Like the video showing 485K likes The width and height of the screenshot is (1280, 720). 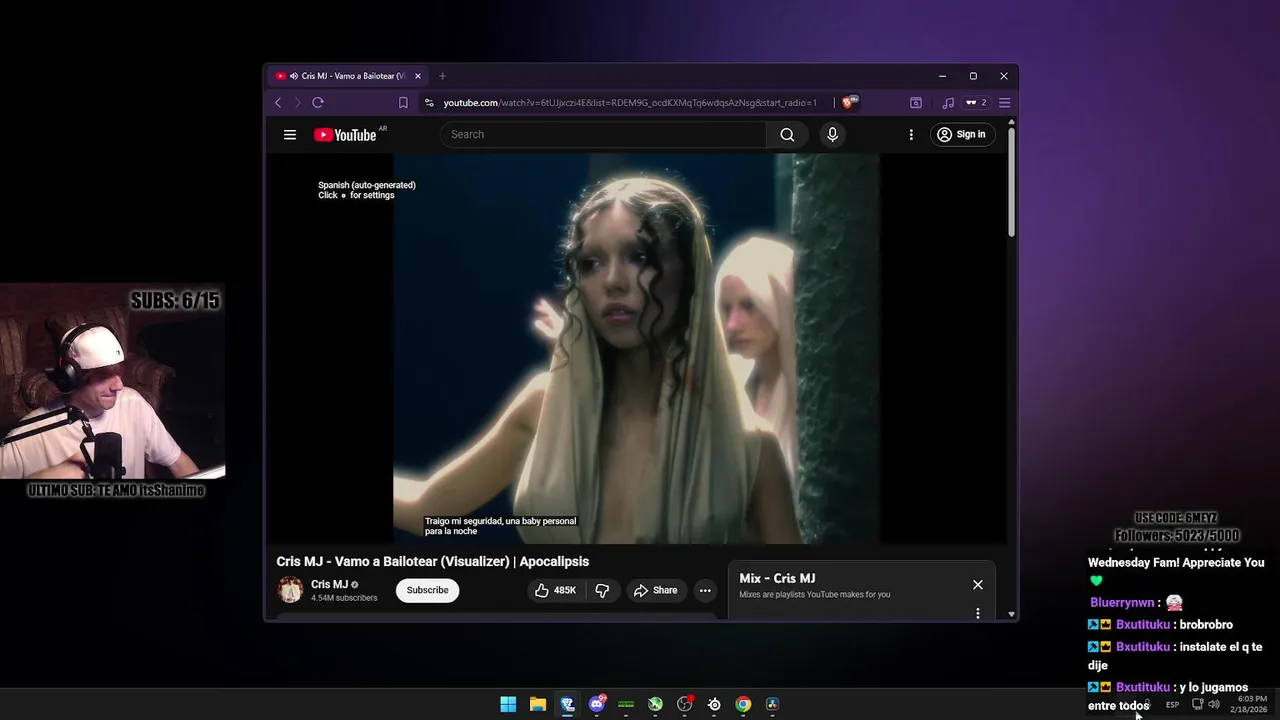tap(555, 590)
